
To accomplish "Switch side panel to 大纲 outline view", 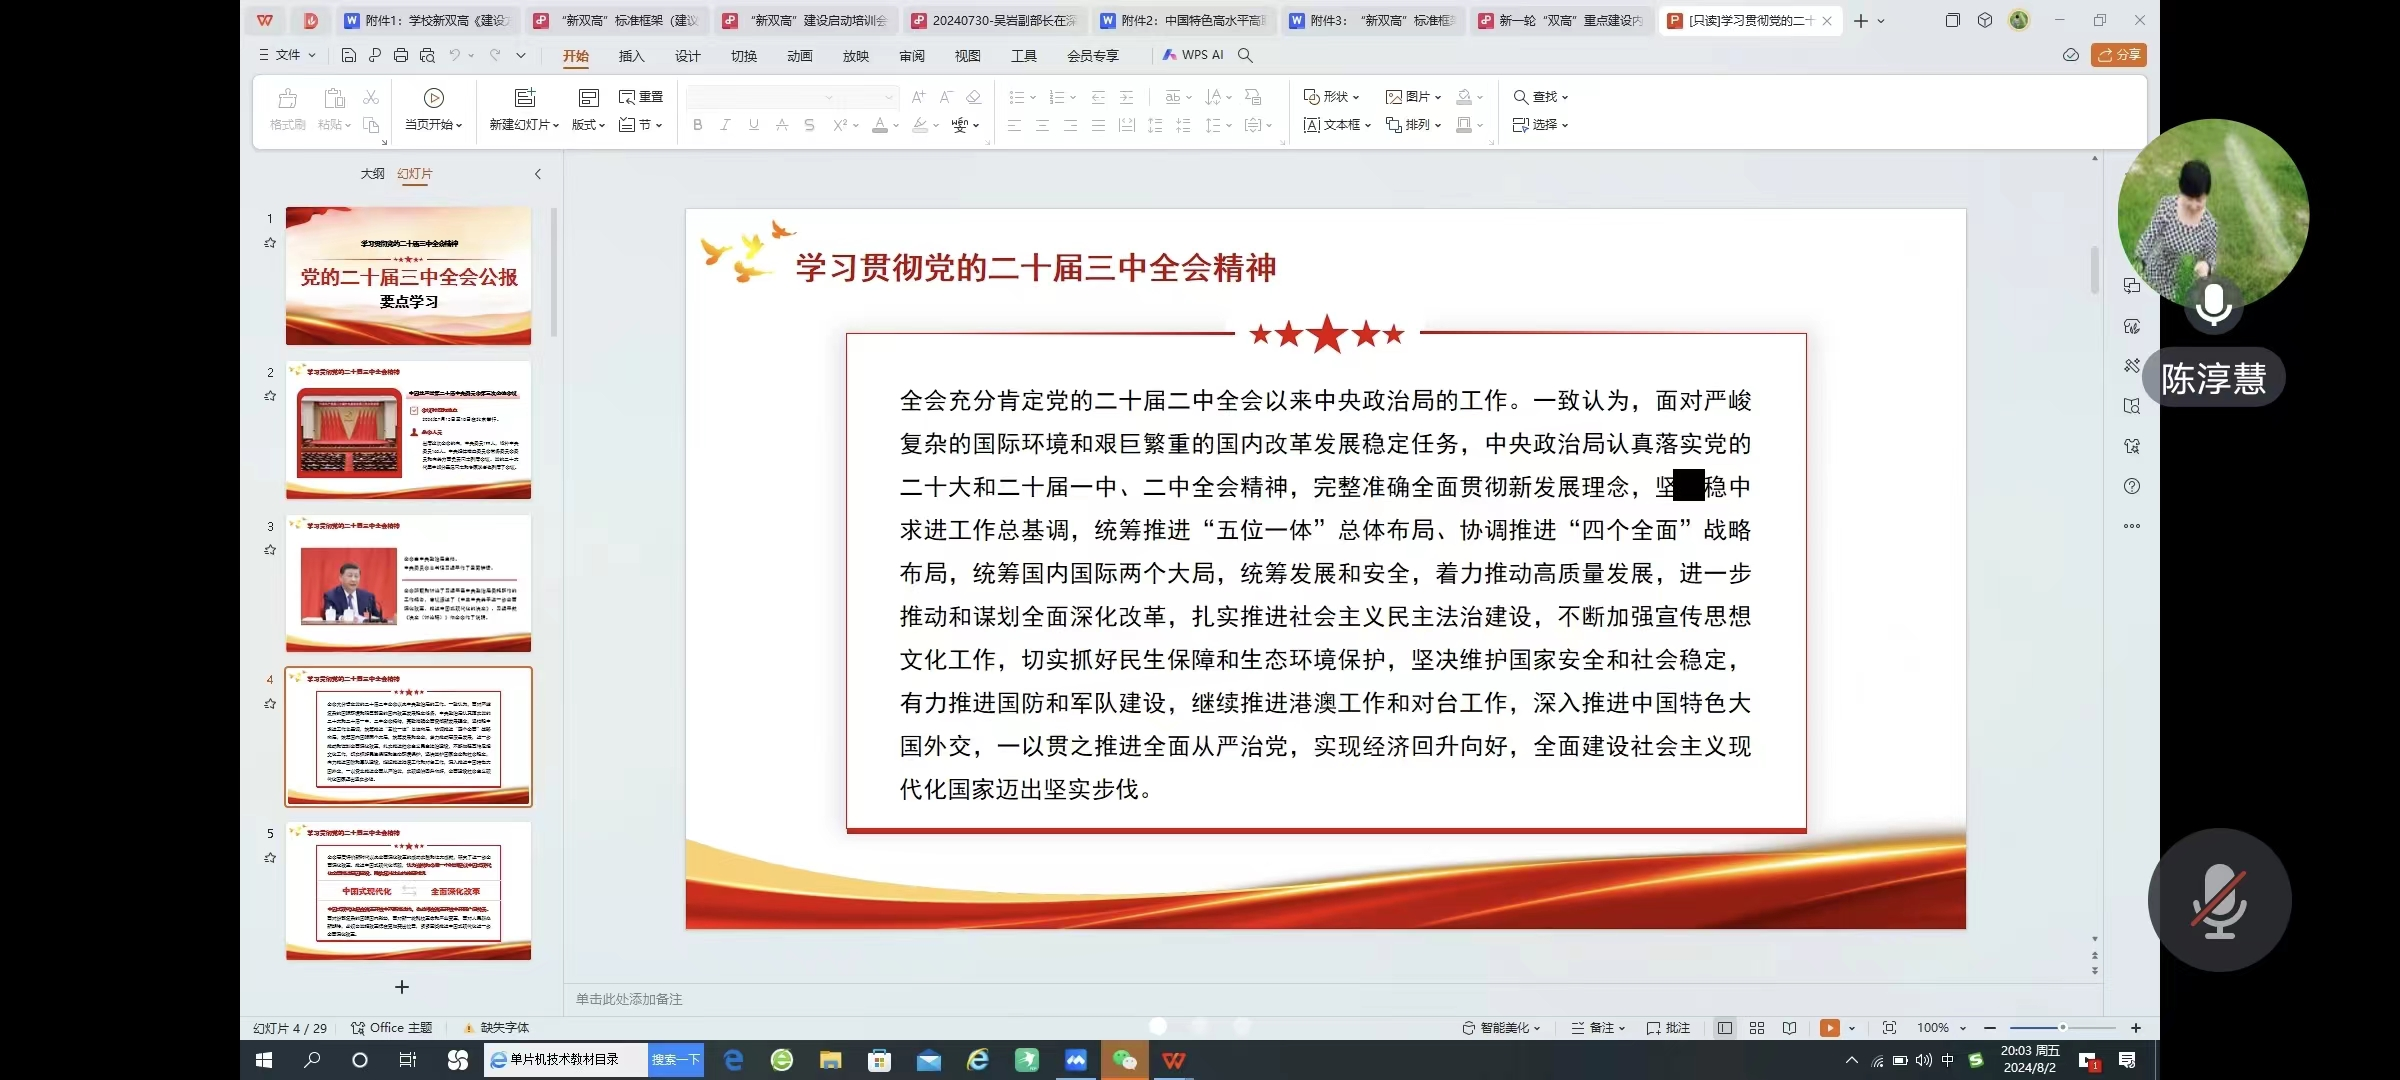I will tap(372, 174).
